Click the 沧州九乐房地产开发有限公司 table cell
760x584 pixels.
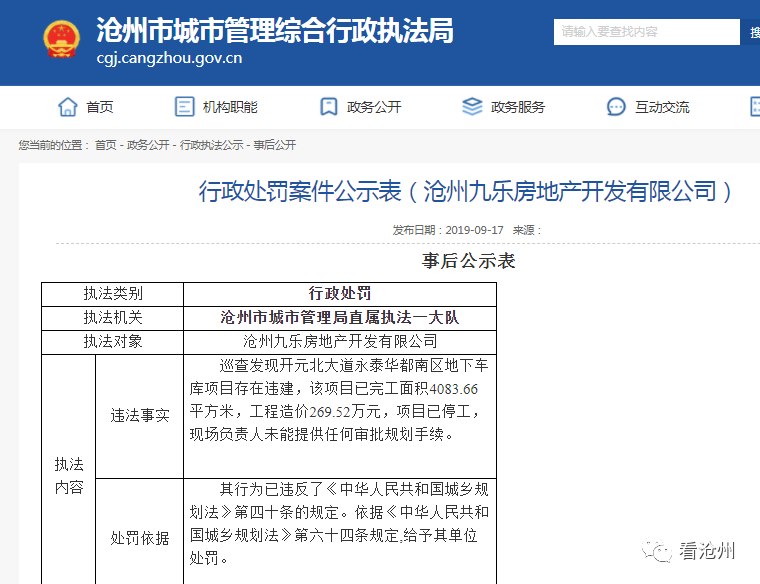point(340,342)
